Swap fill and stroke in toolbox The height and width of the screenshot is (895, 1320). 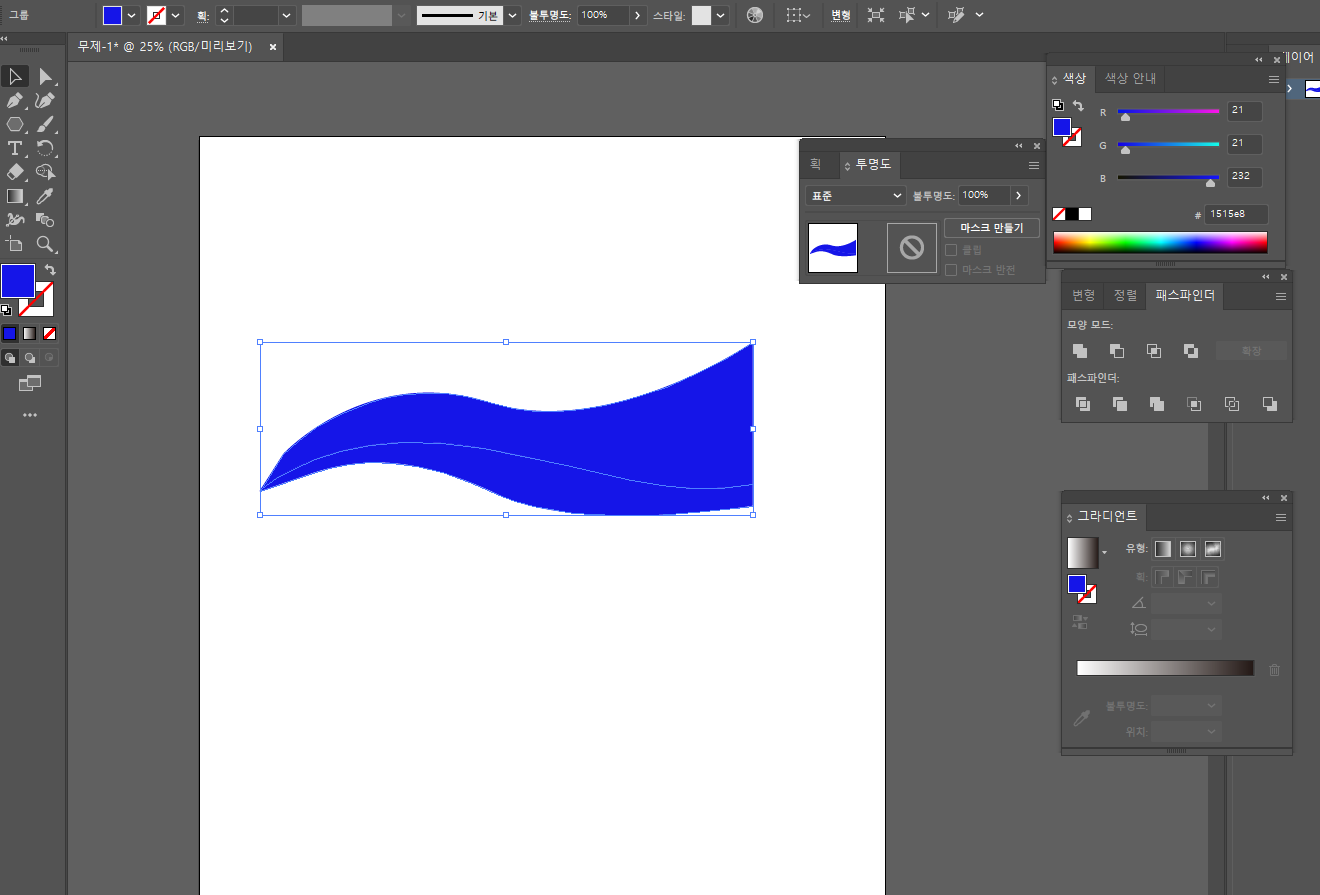tap(50, 270)
